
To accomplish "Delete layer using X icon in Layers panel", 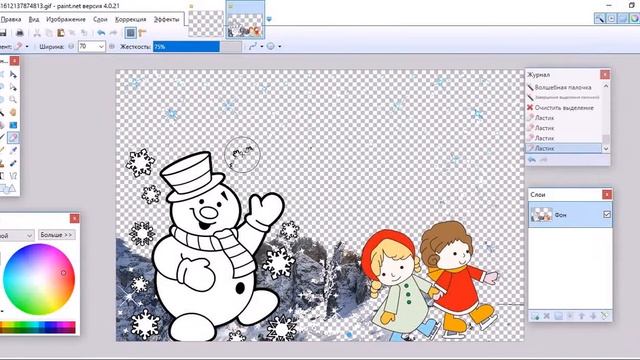I will coord(547,316).
